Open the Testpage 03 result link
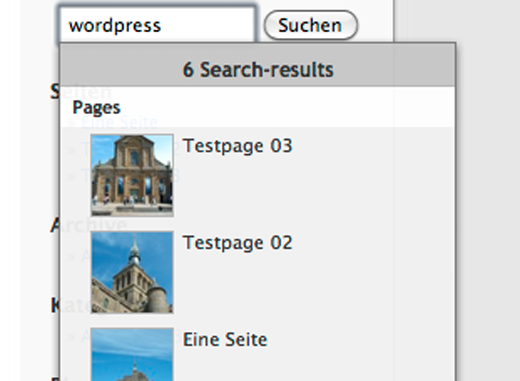This screenshot has height=381, width=520. [x=237, y=146]
